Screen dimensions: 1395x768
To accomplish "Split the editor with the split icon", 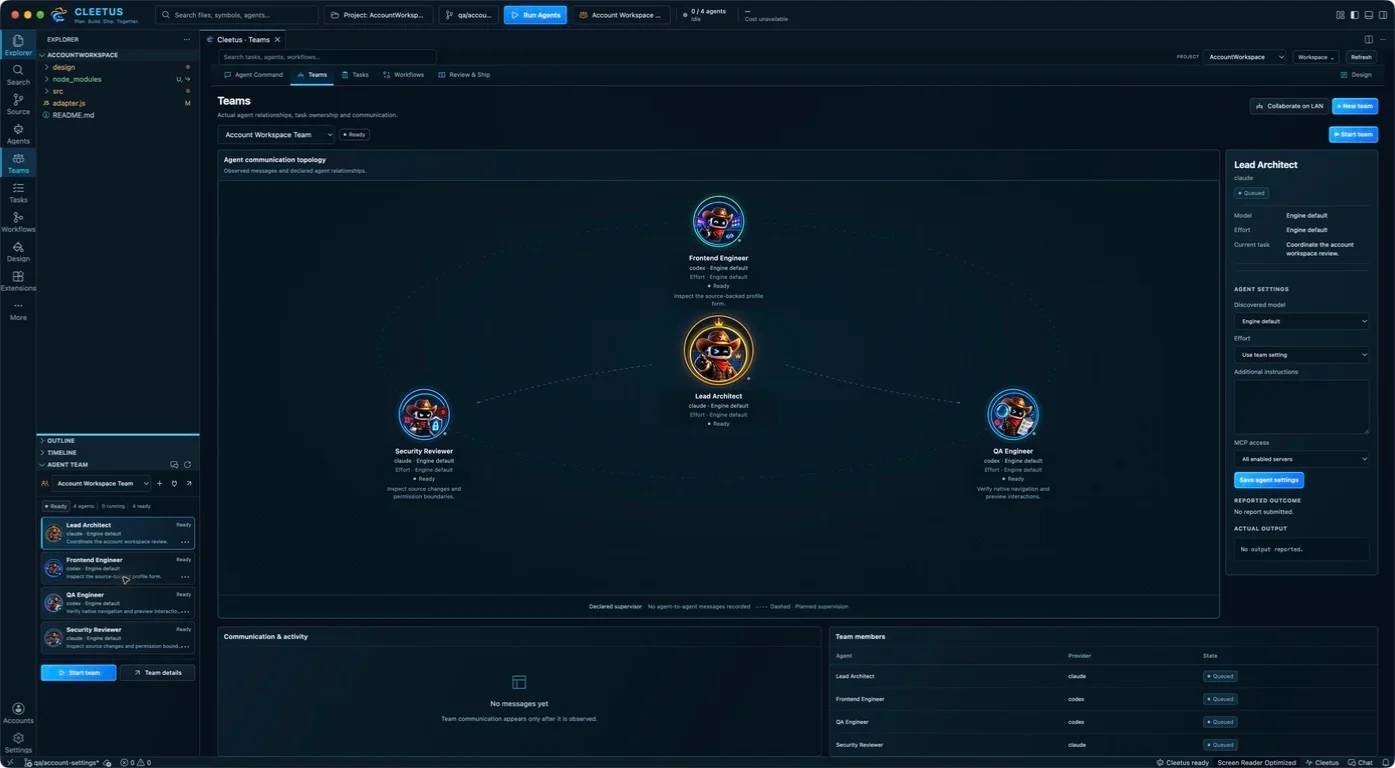I will click(1368, 39).
